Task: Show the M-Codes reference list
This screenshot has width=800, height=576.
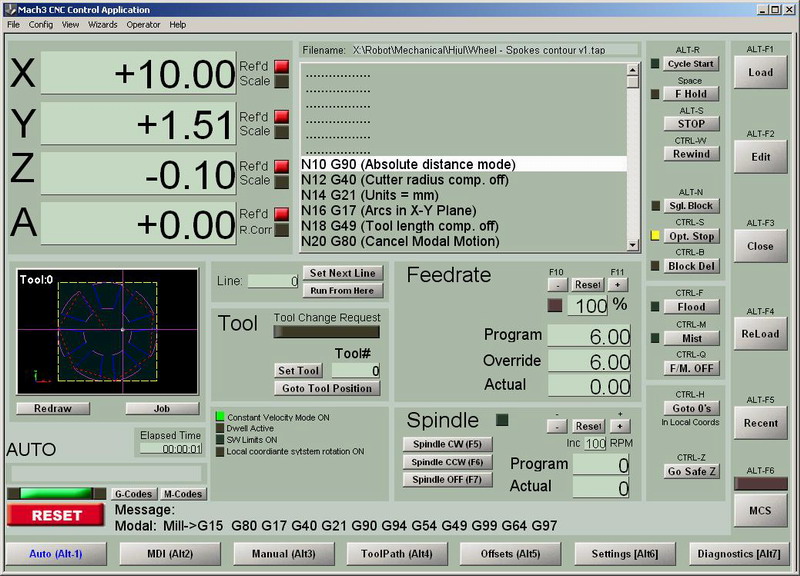Action: 183,494
